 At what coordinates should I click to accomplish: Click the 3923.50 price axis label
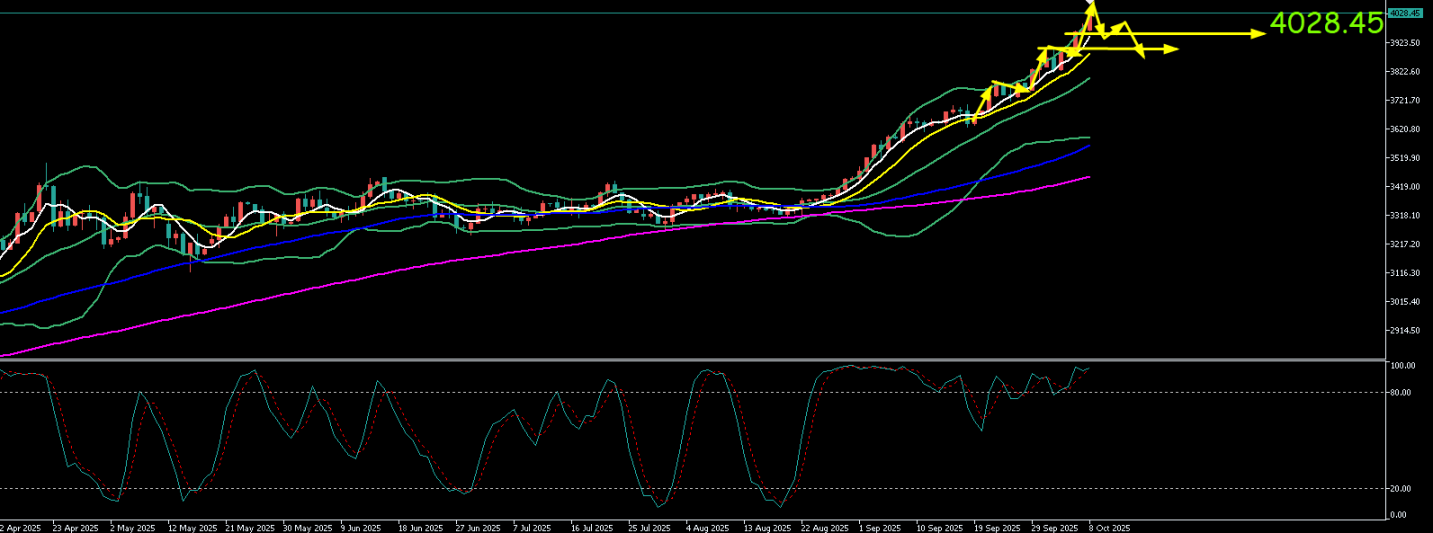(x=1405, y=43)
